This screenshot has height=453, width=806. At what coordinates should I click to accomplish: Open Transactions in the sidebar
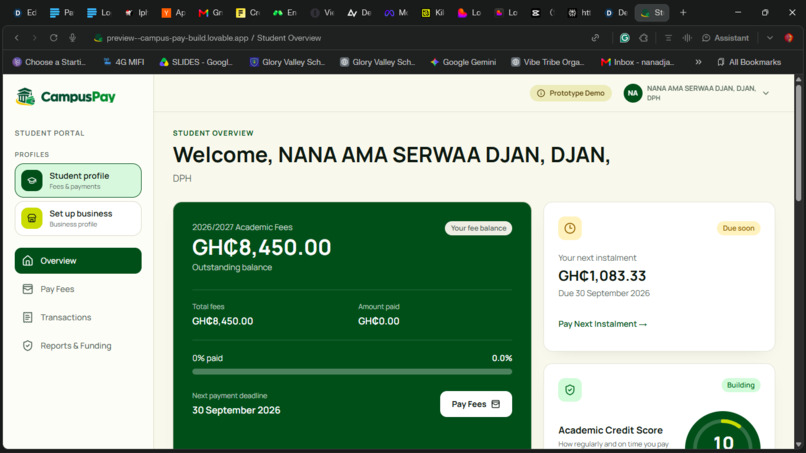[78, 317]
